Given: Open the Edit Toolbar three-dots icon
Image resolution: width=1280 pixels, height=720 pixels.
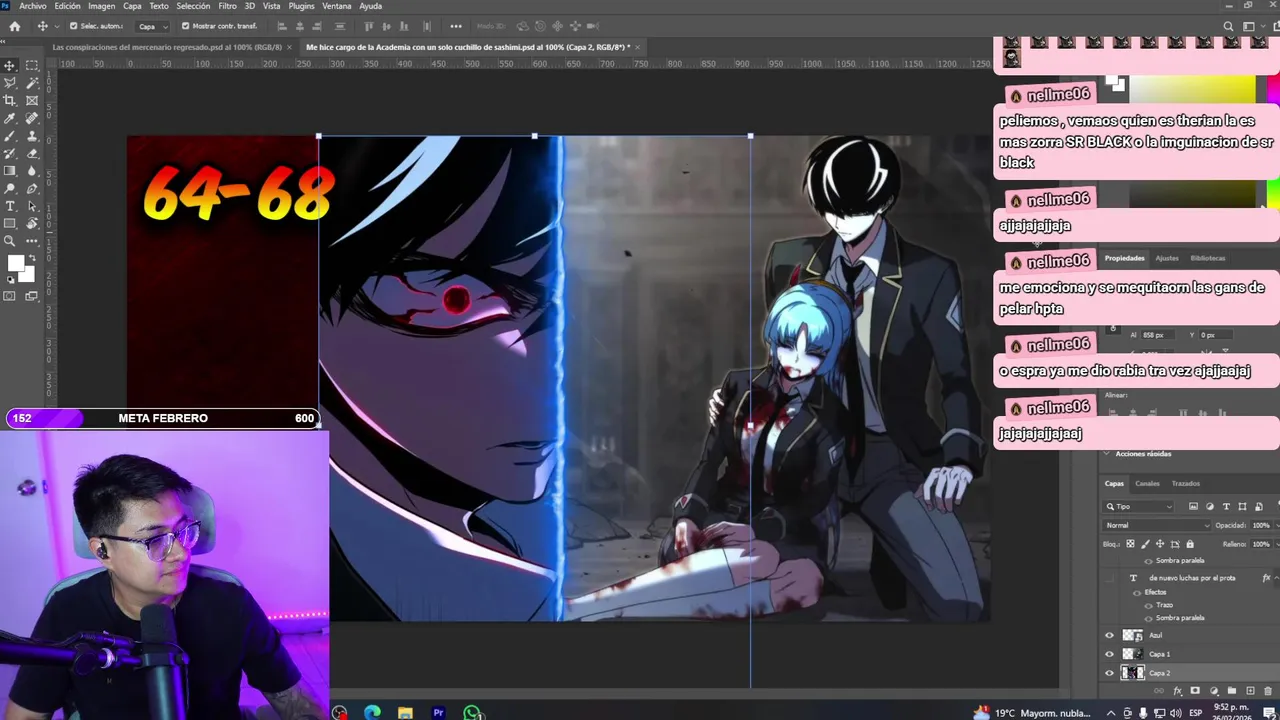Looking at the screenshot, I should [32, 241].
